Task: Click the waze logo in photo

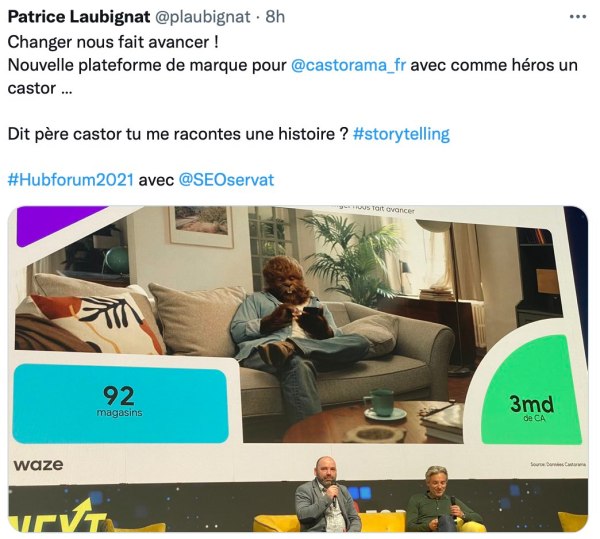Action: click(x=38, y=465)
